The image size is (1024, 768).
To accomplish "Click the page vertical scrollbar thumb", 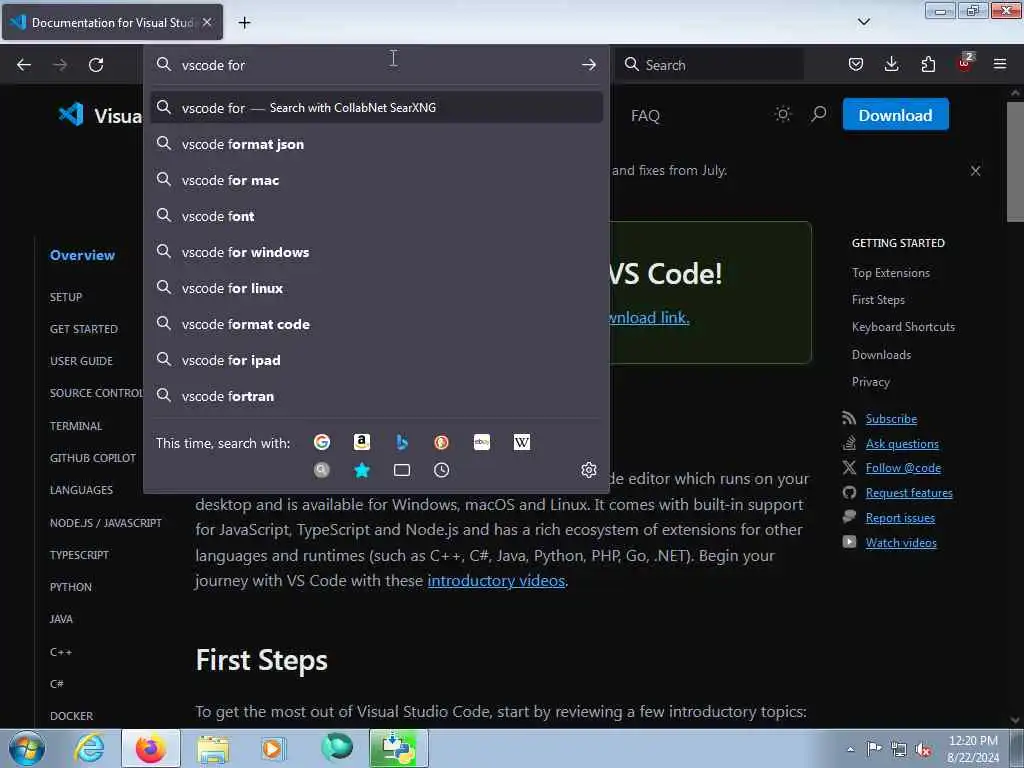I will coord(1015,161).
